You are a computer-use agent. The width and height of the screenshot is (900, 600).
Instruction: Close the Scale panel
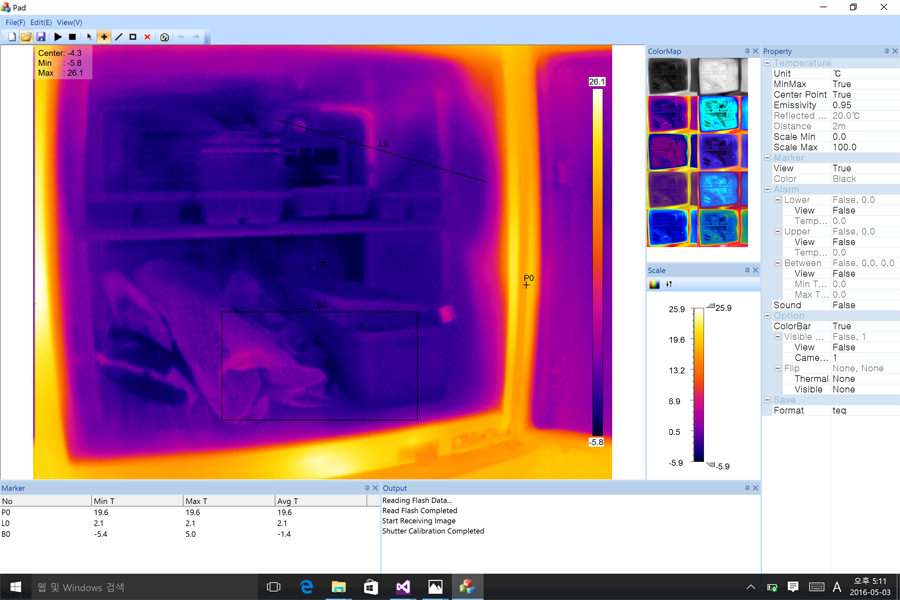click(755, 270)
